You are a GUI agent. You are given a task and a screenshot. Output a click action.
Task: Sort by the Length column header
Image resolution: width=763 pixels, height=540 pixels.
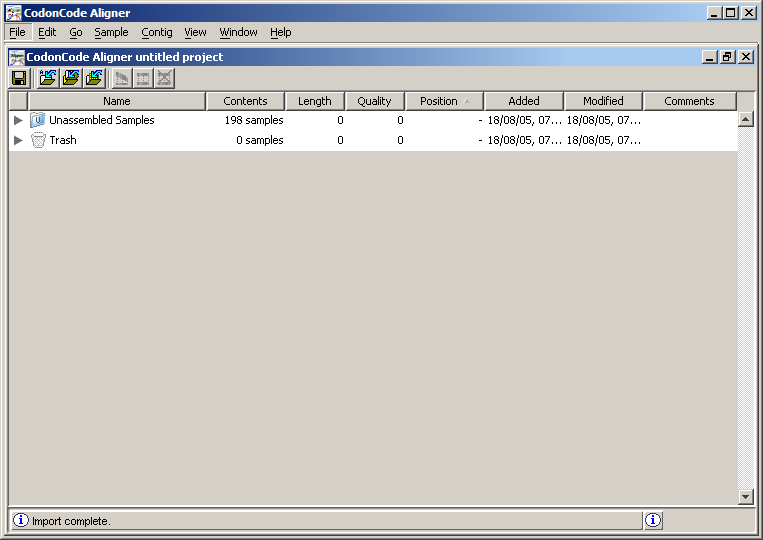[315, 101]
